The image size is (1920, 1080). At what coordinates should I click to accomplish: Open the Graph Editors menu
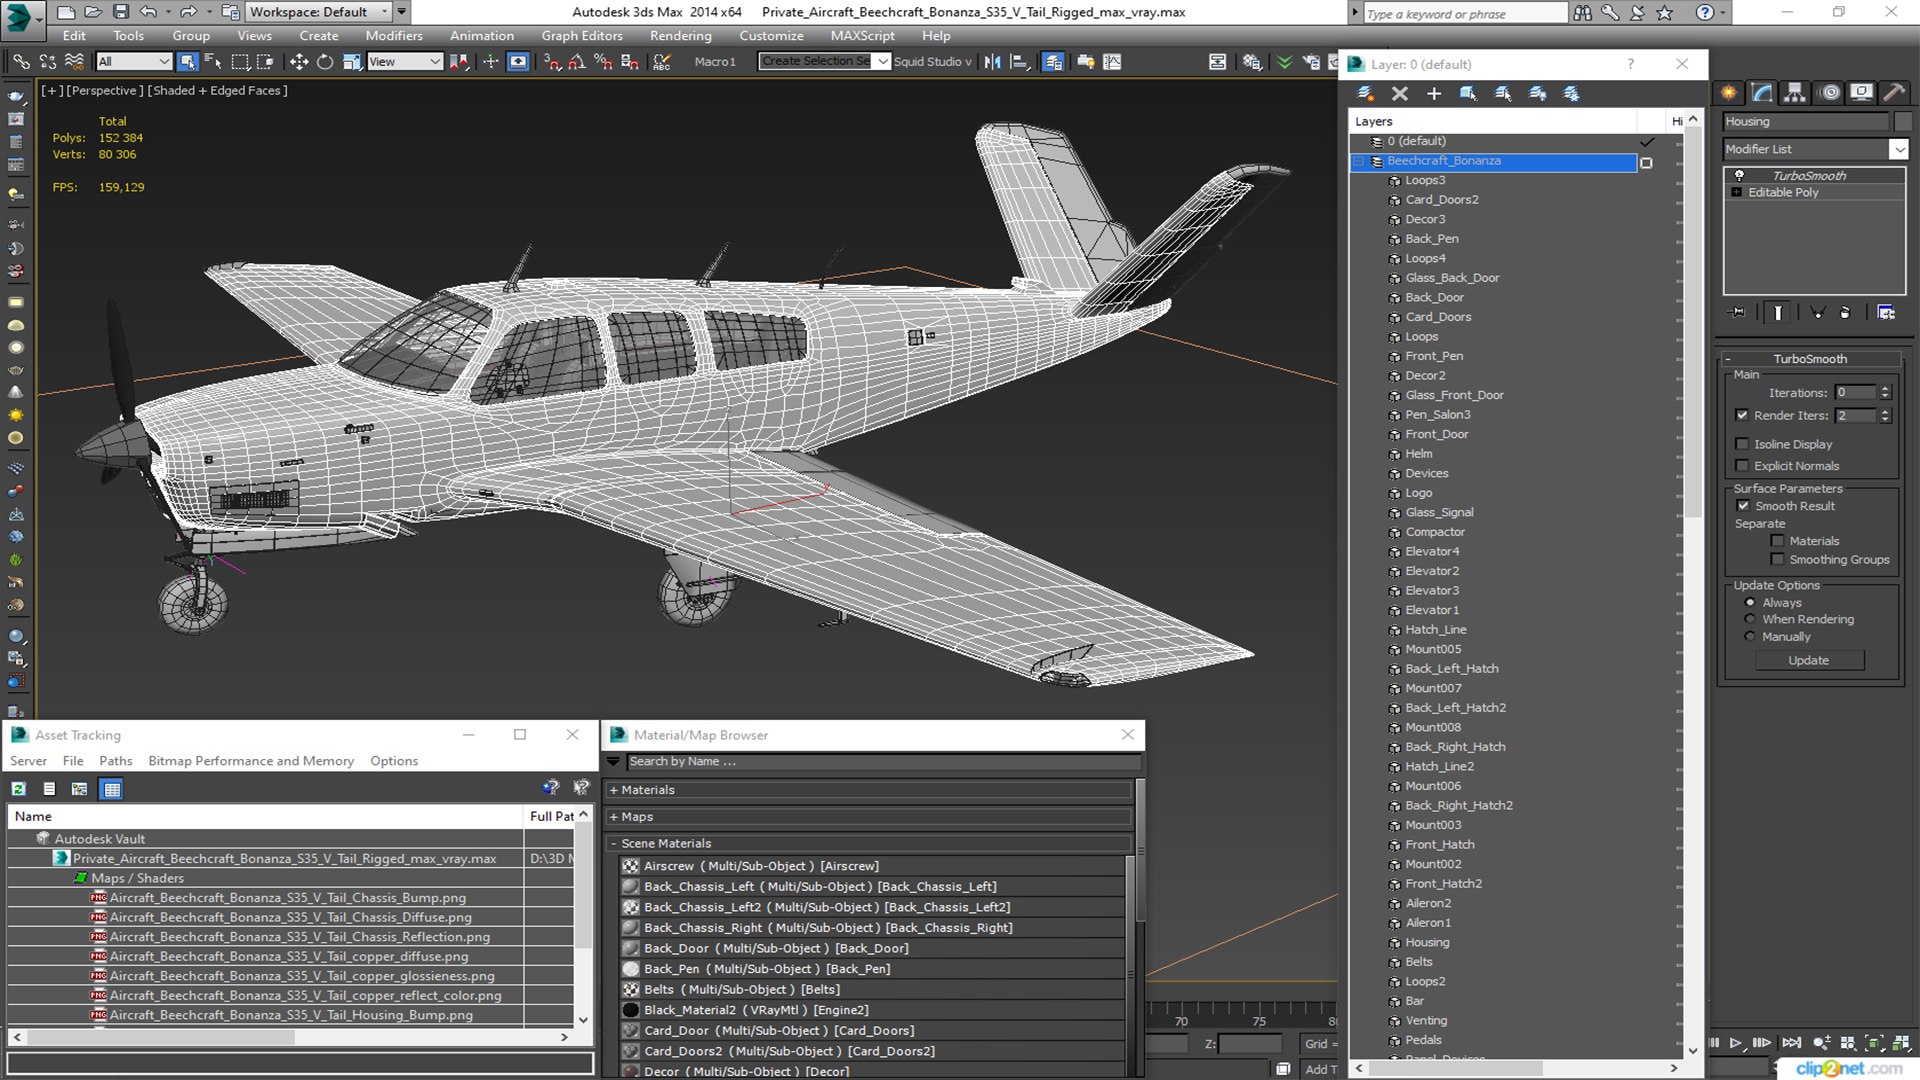click(582, 36)
